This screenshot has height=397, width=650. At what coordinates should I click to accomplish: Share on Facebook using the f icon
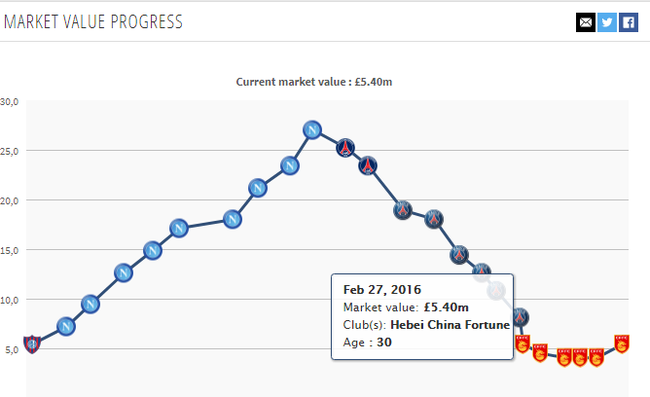point(628,22)
